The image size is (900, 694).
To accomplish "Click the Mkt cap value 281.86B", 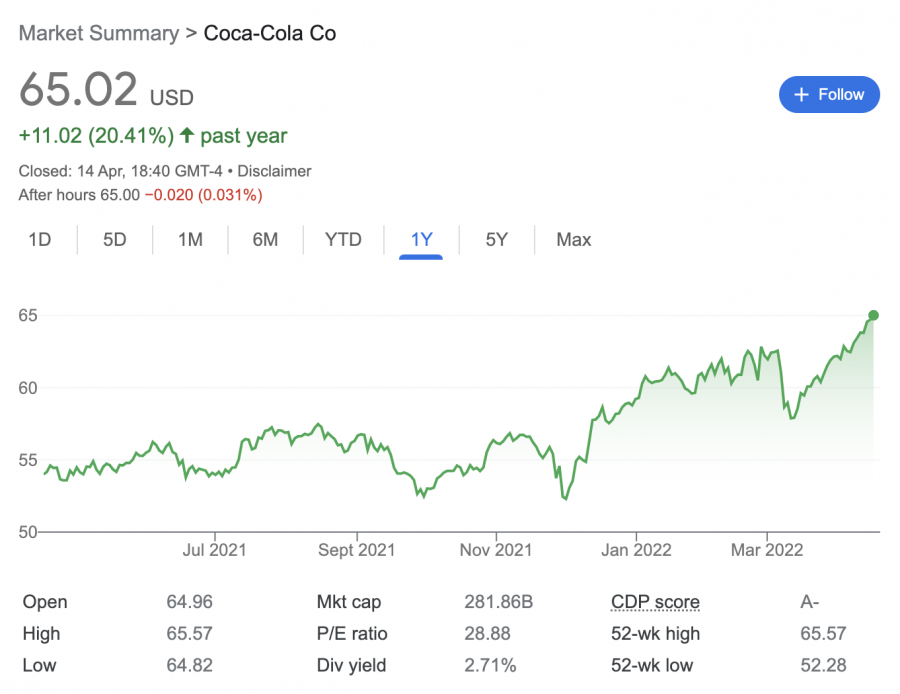I will click(x=499, y=602).
